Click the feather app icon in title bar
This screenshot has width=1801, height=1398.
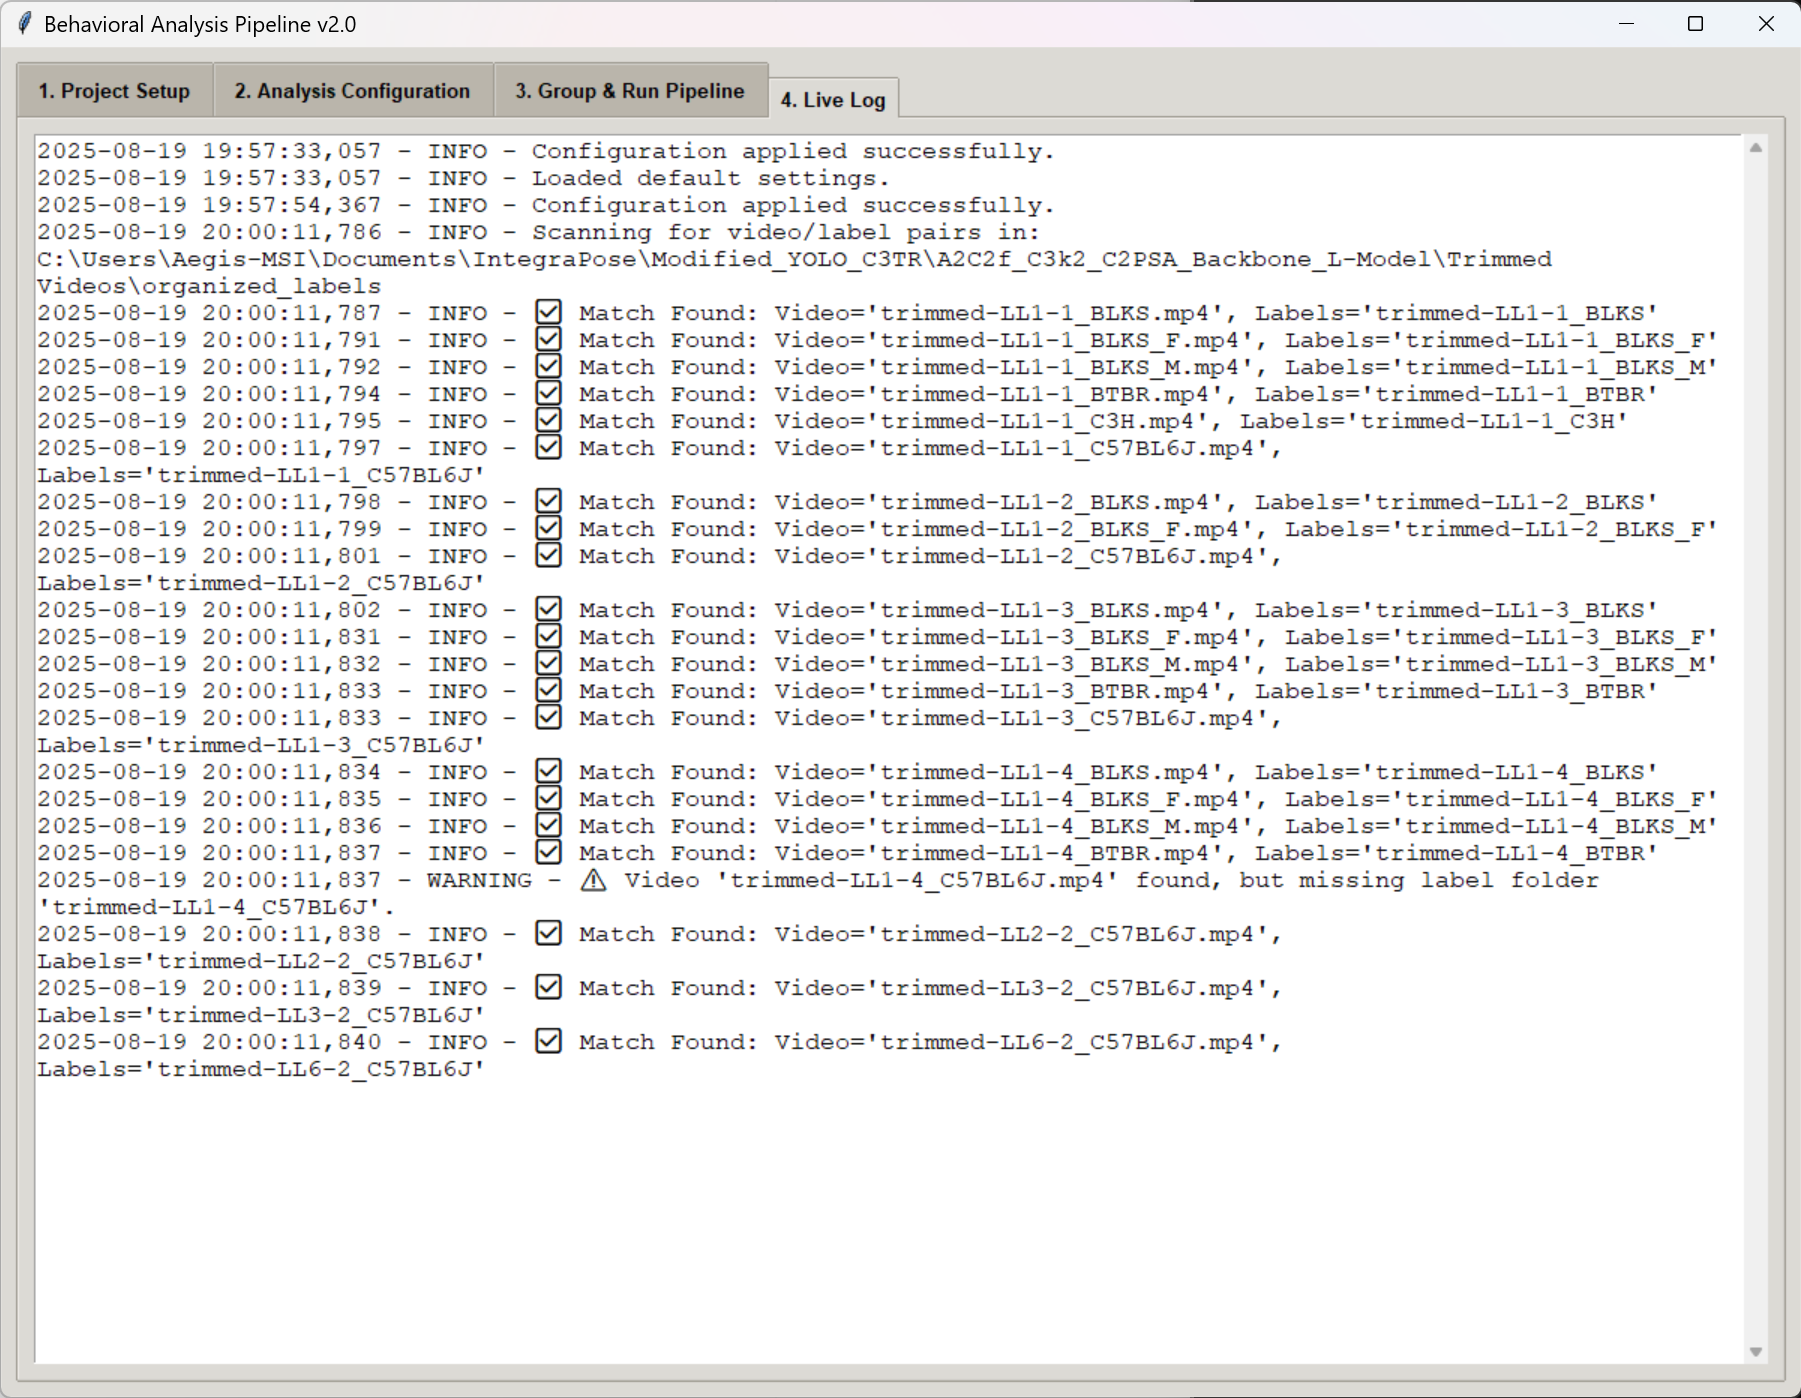coord(24,24)
